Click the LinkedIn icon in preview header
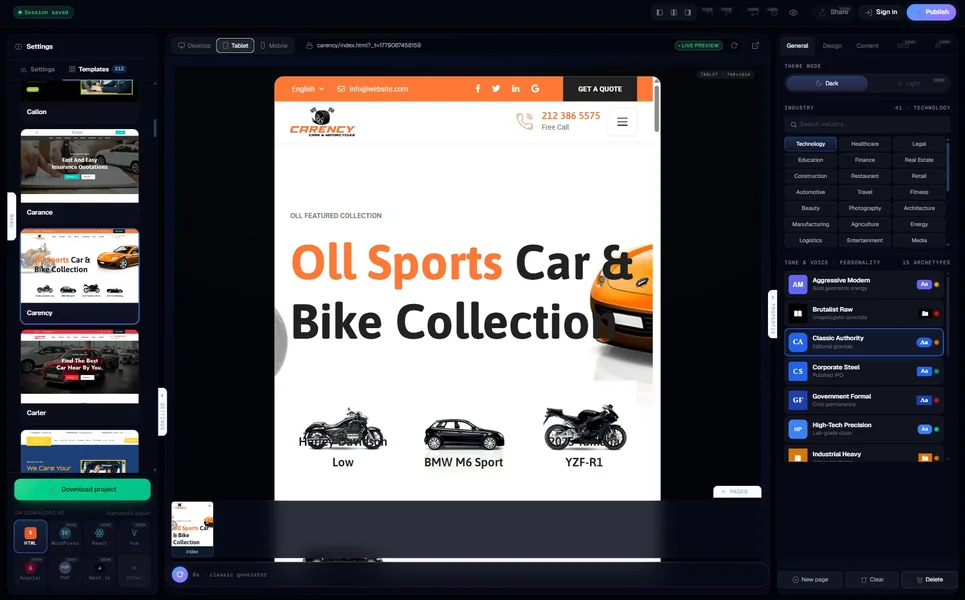Viewport: 965px width, 600px height. click(x=516, y=89)
